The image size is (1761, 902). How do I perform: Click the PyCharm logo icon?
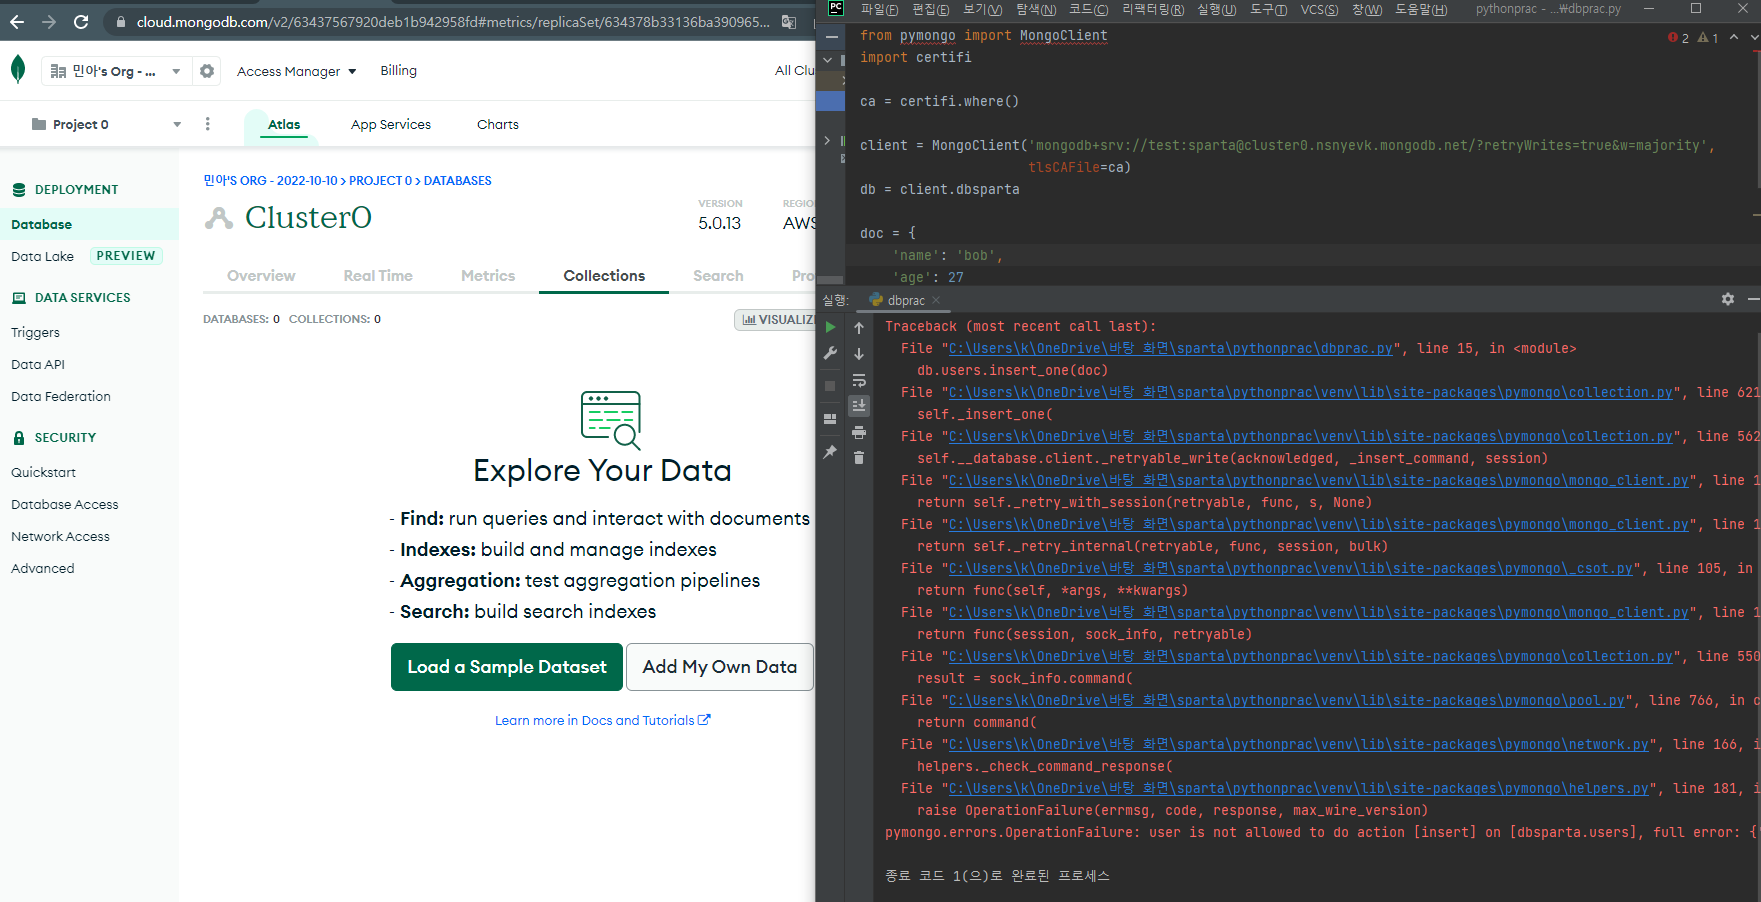click(837, 9)
